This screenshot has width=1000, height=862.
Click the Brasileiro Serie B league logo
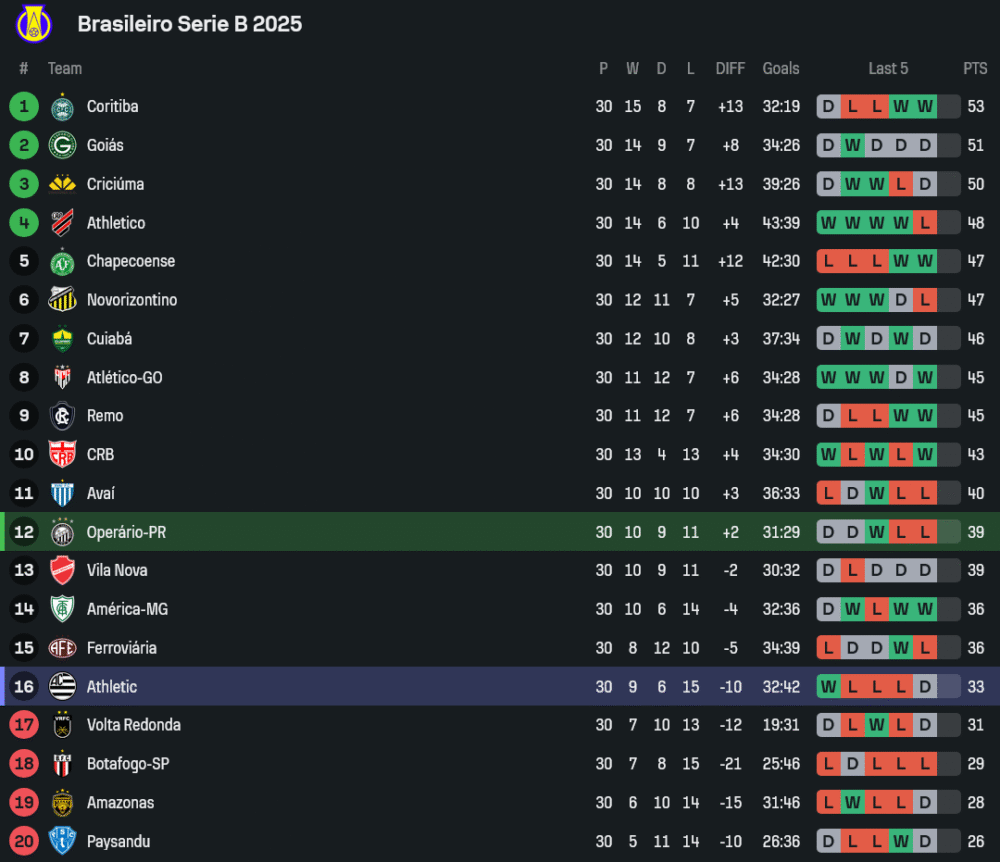point(34,24)
